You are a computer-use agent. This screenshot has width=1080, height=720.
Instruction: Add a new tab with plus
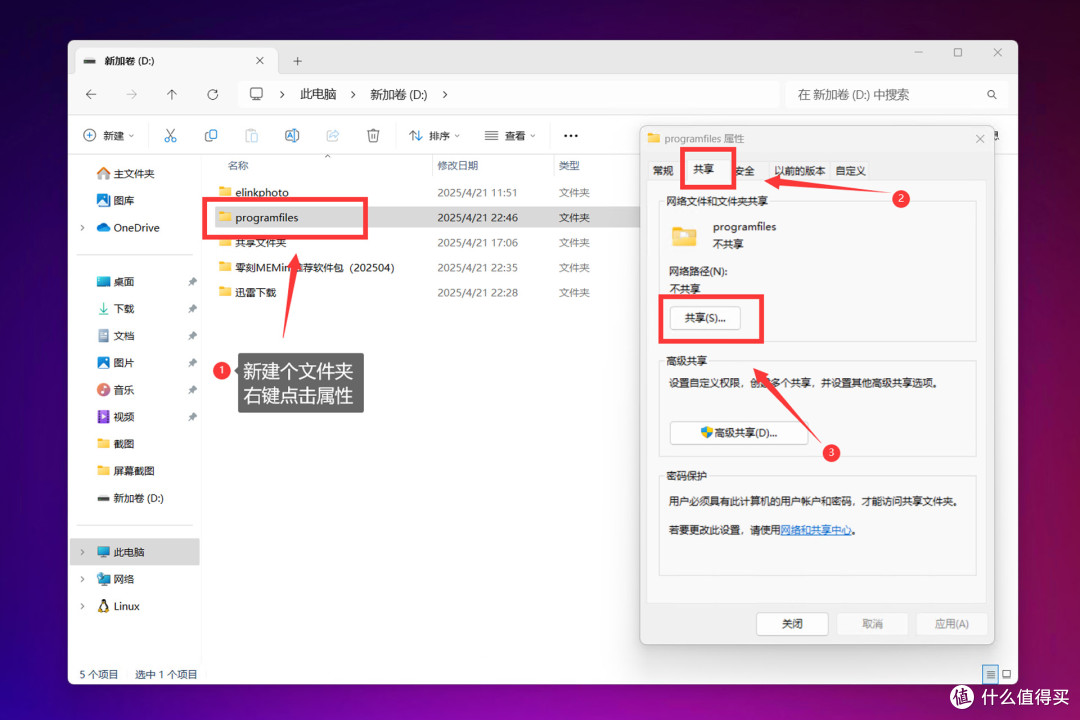pyautogui.click(x=298, y=61)
